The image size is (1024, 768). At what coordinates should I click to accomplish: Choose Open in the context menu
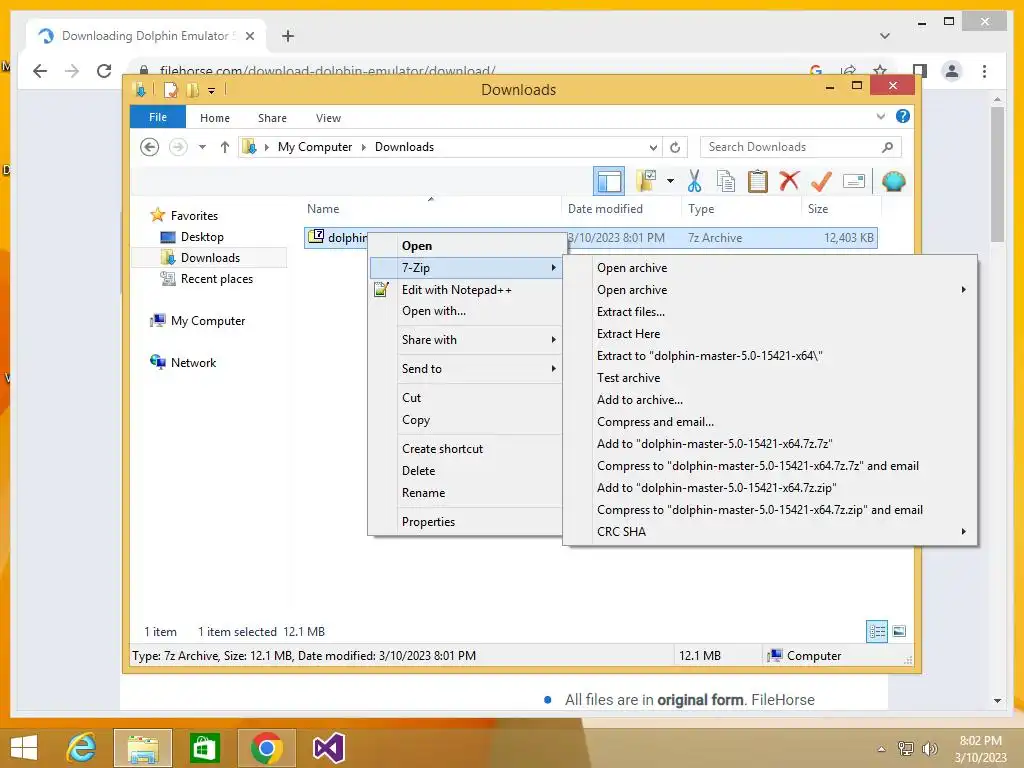tap(466, 246)
